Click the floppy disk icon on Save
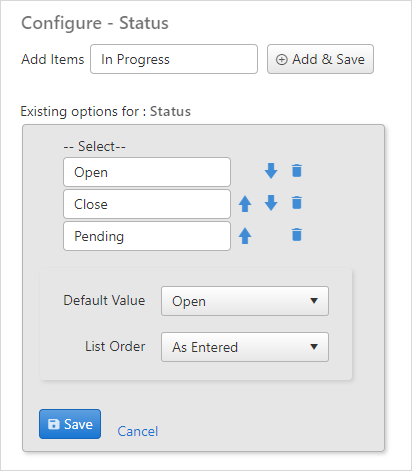412x471 pixels. [53, 424]
